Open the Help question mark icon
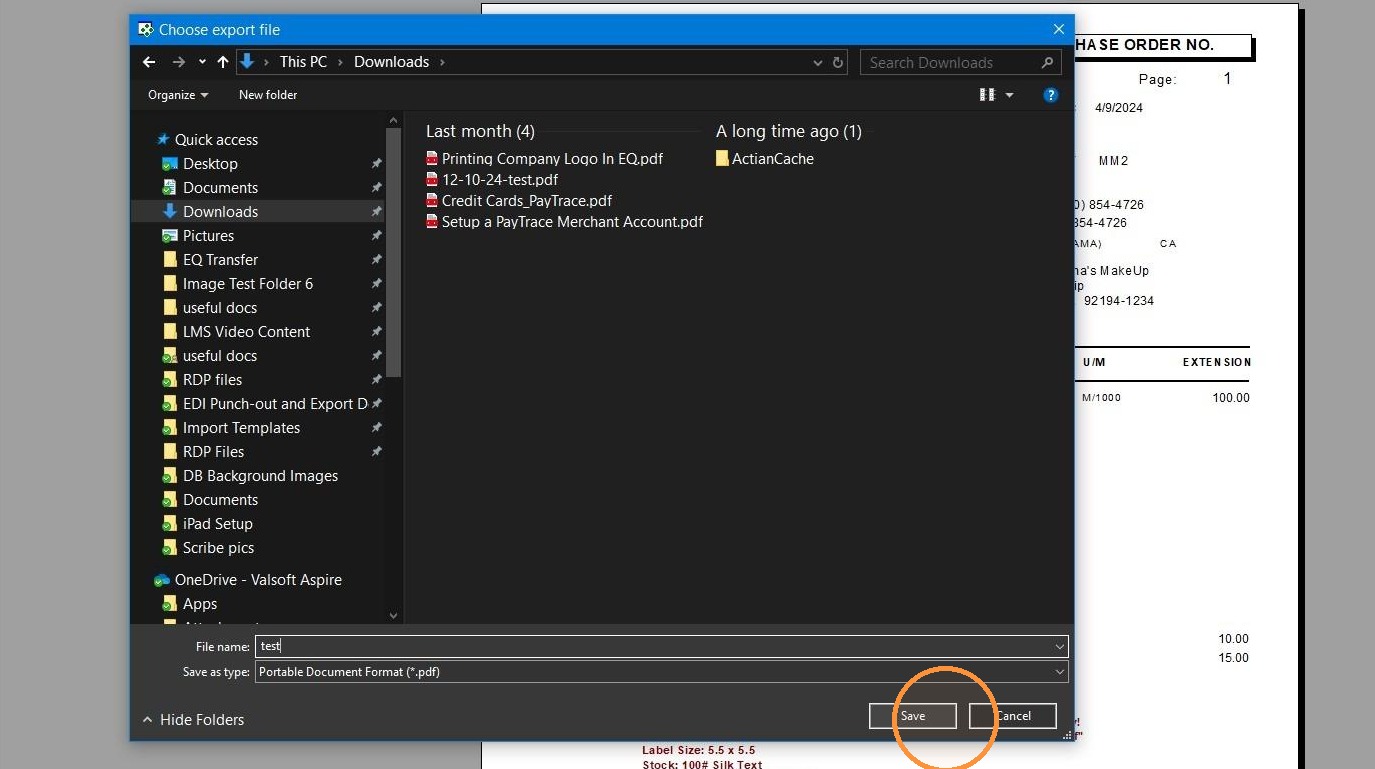 click(1050, 95)
